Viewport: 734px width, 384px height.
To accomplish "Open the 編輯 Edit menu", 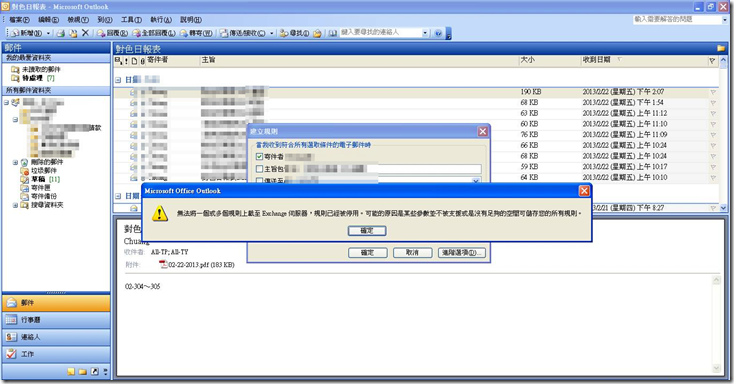I will click(48, 20).
